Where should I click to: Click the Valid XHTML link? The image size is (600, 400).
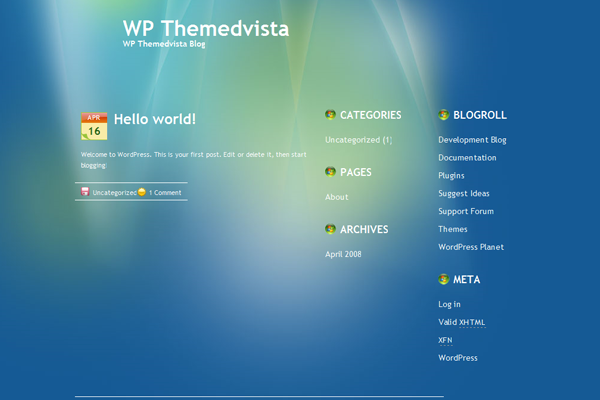coord(462,322)
